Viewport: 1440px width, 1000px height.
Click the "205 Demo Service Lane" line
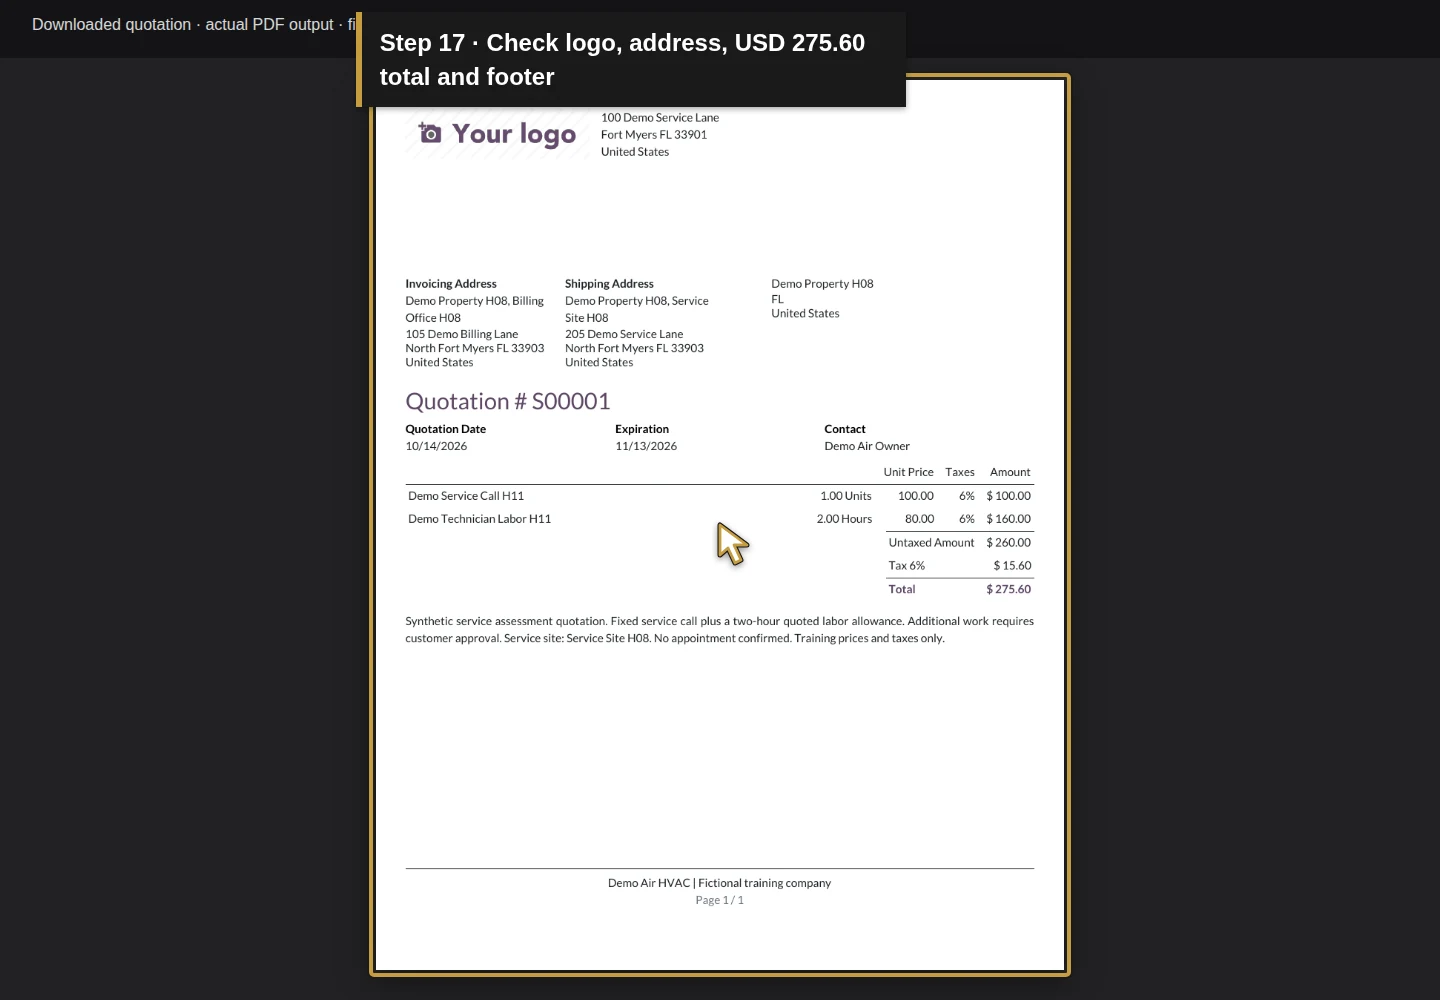(624, 334)
